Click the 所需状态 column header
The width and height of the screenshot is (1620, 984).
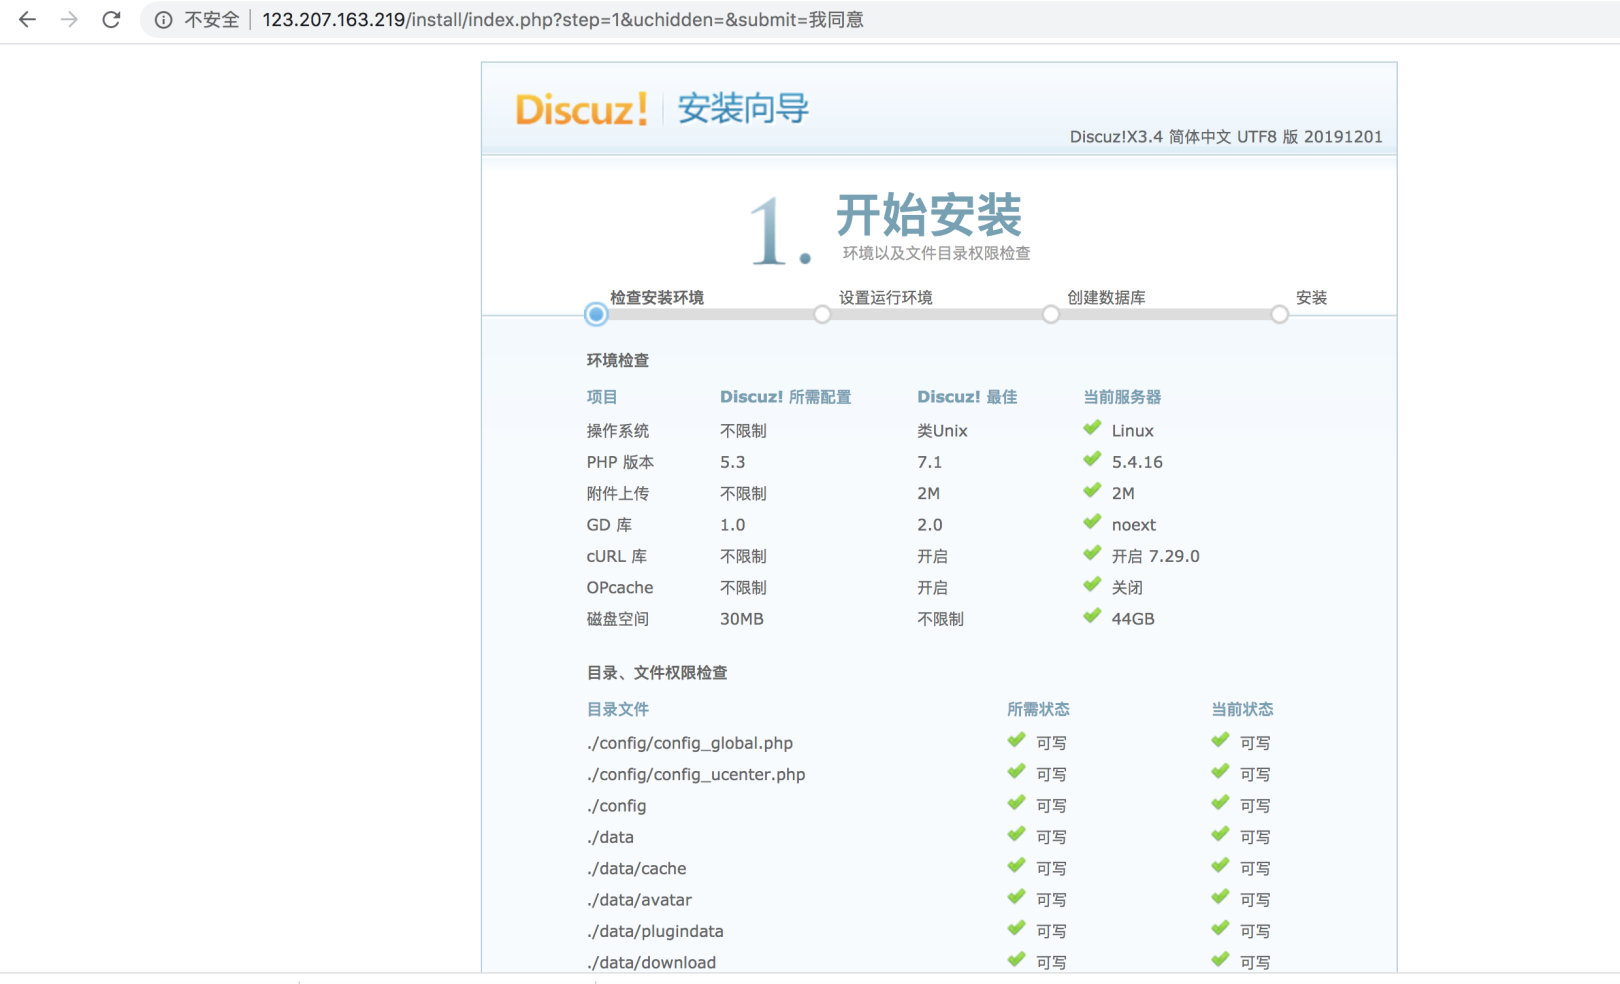tap(1038, 709)
